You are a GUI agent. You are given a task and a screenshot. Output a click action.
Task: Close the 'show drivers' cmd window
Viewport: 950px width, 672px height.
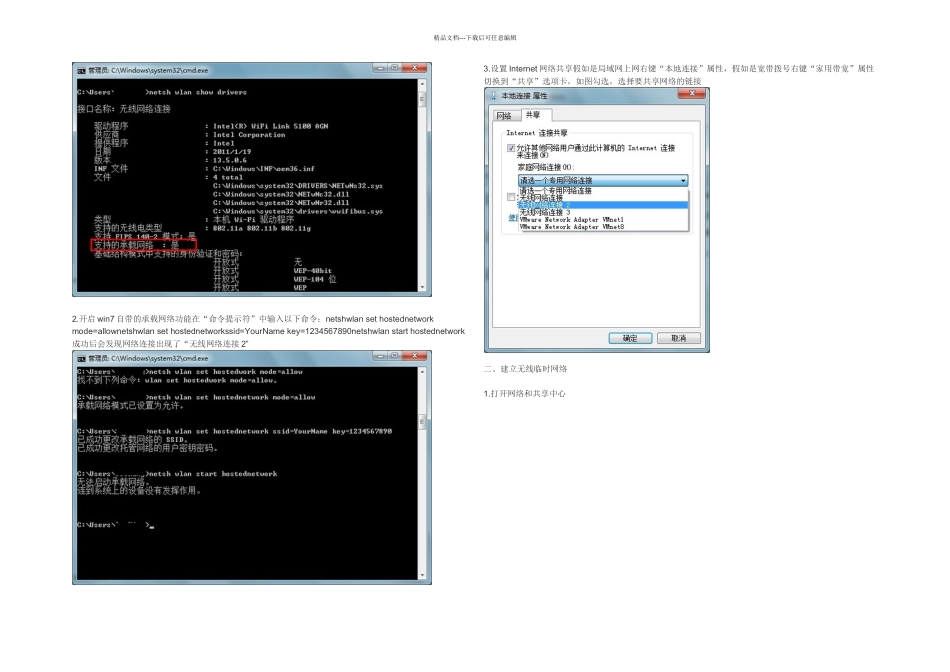pos(415,68)
